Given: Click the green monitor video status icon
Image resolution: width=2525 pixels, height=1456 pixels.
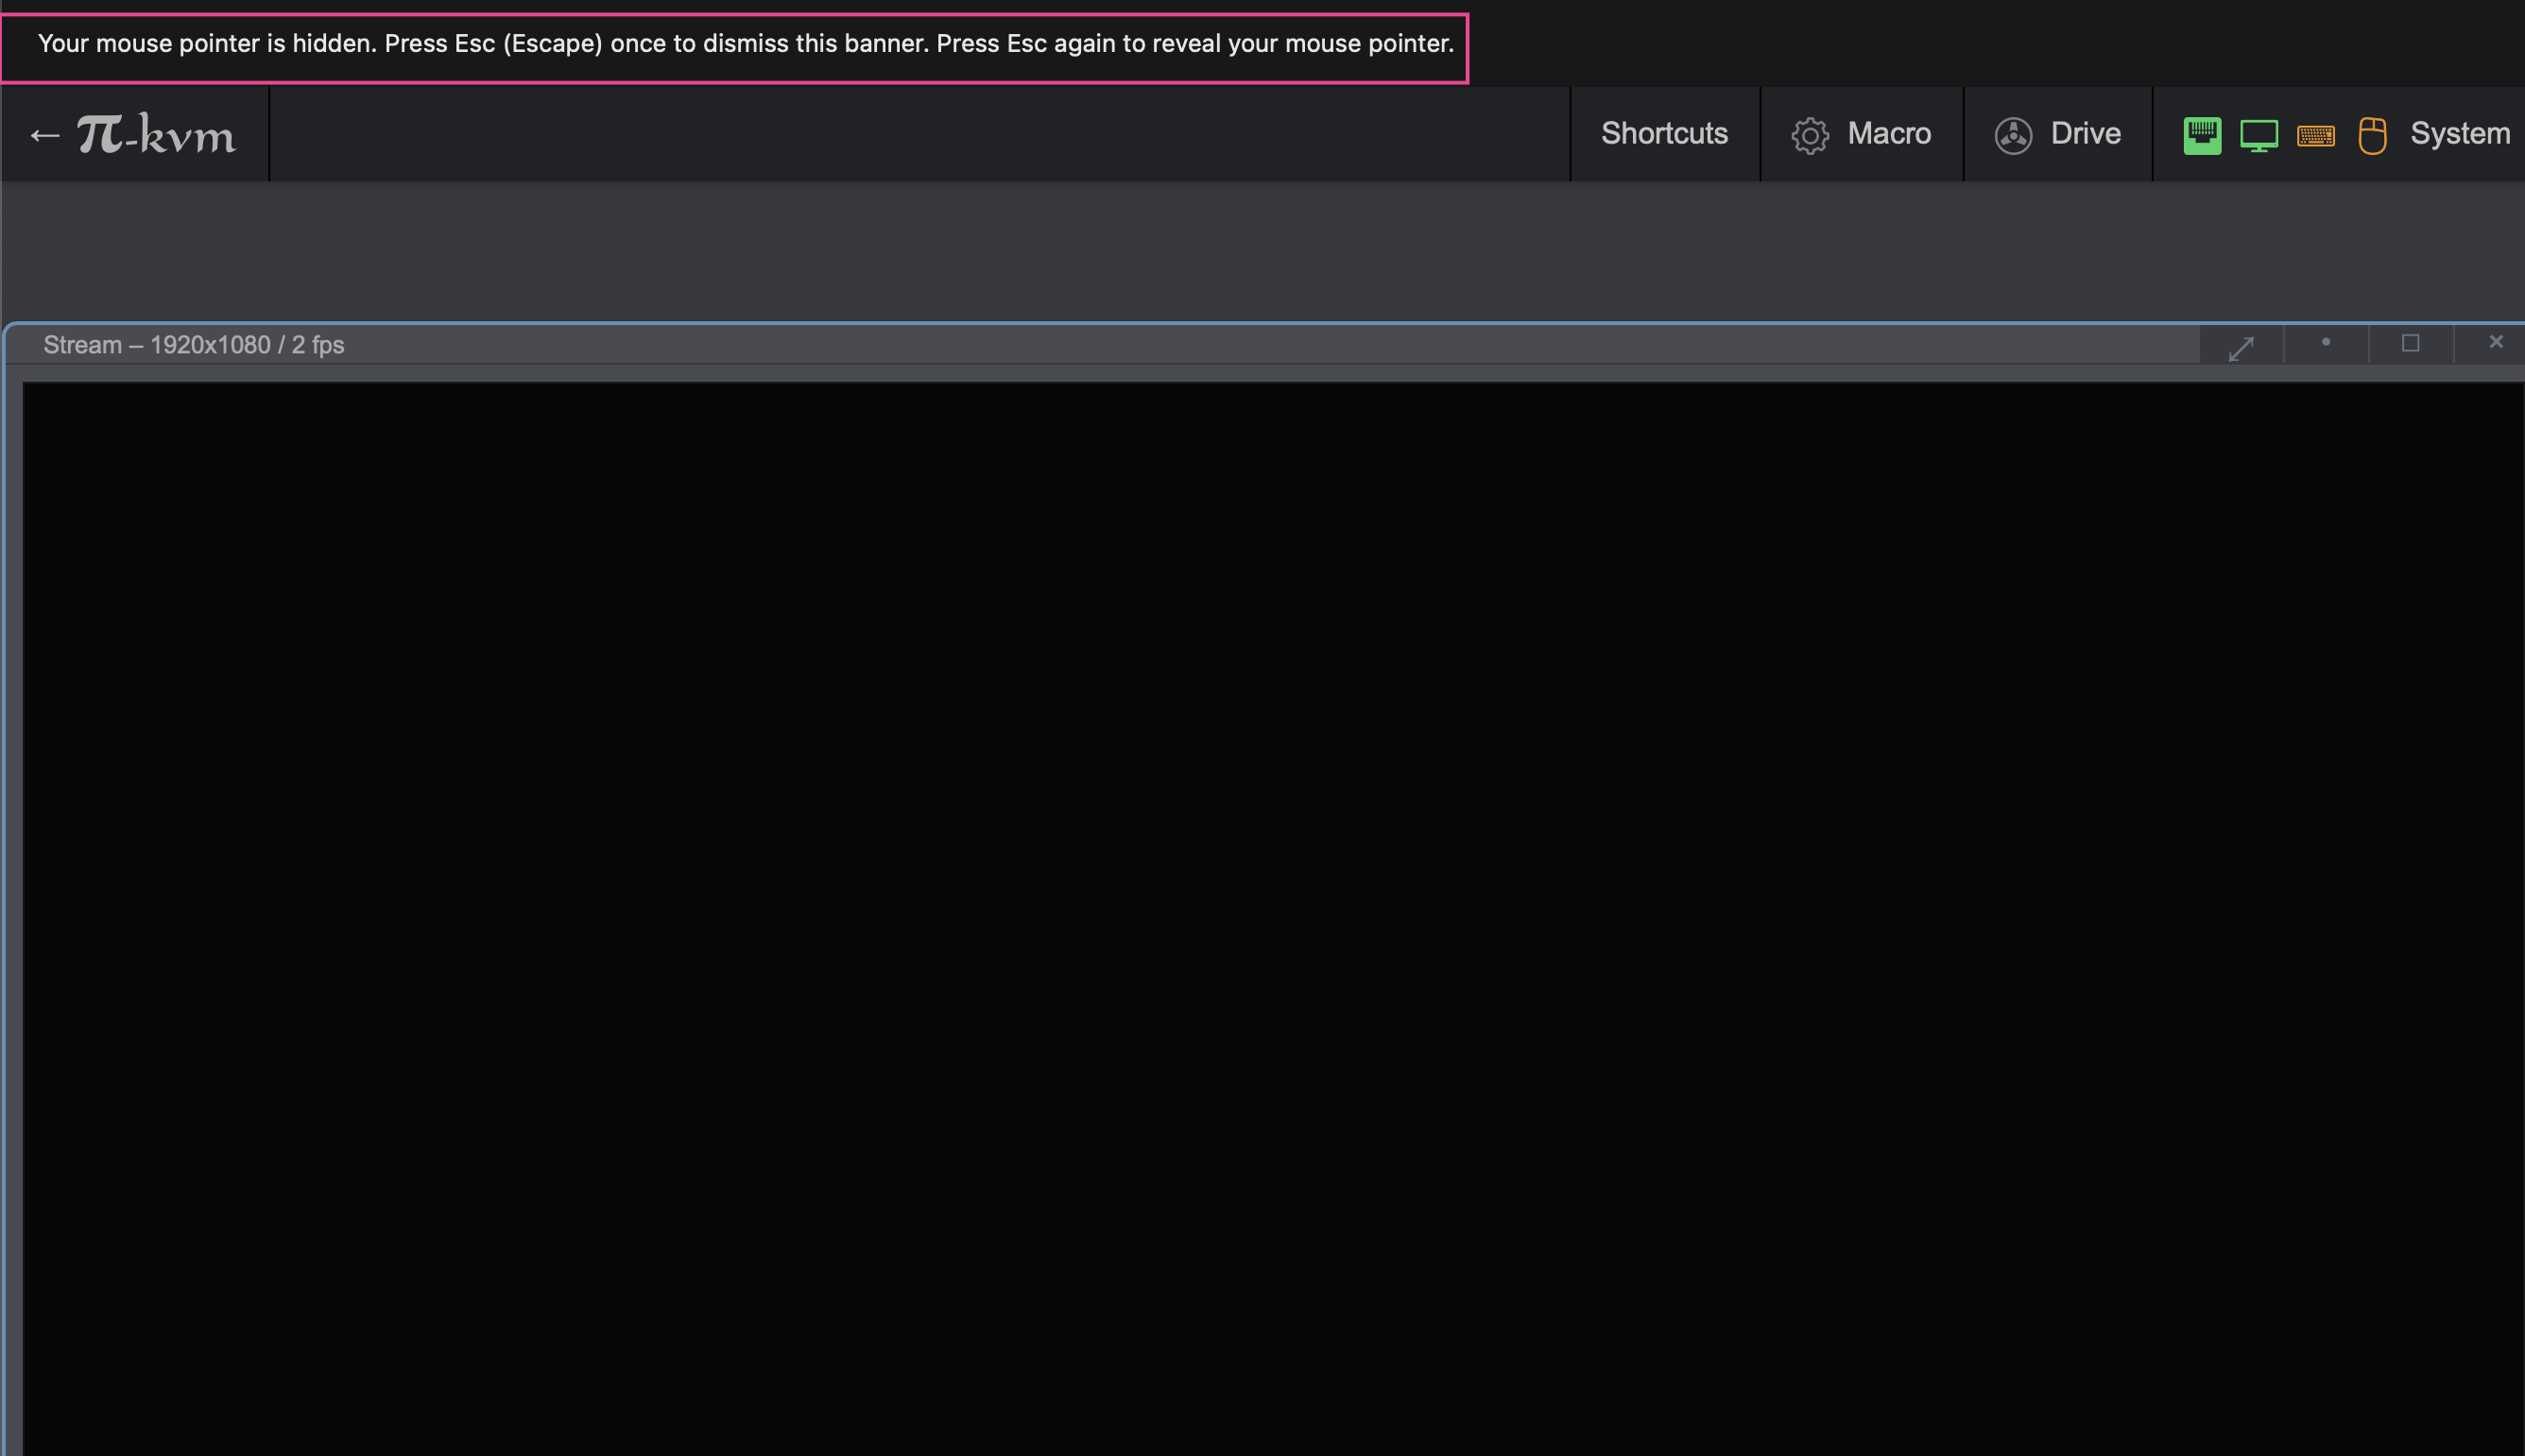Looking at the screenshot, I should pos(2259,135).
